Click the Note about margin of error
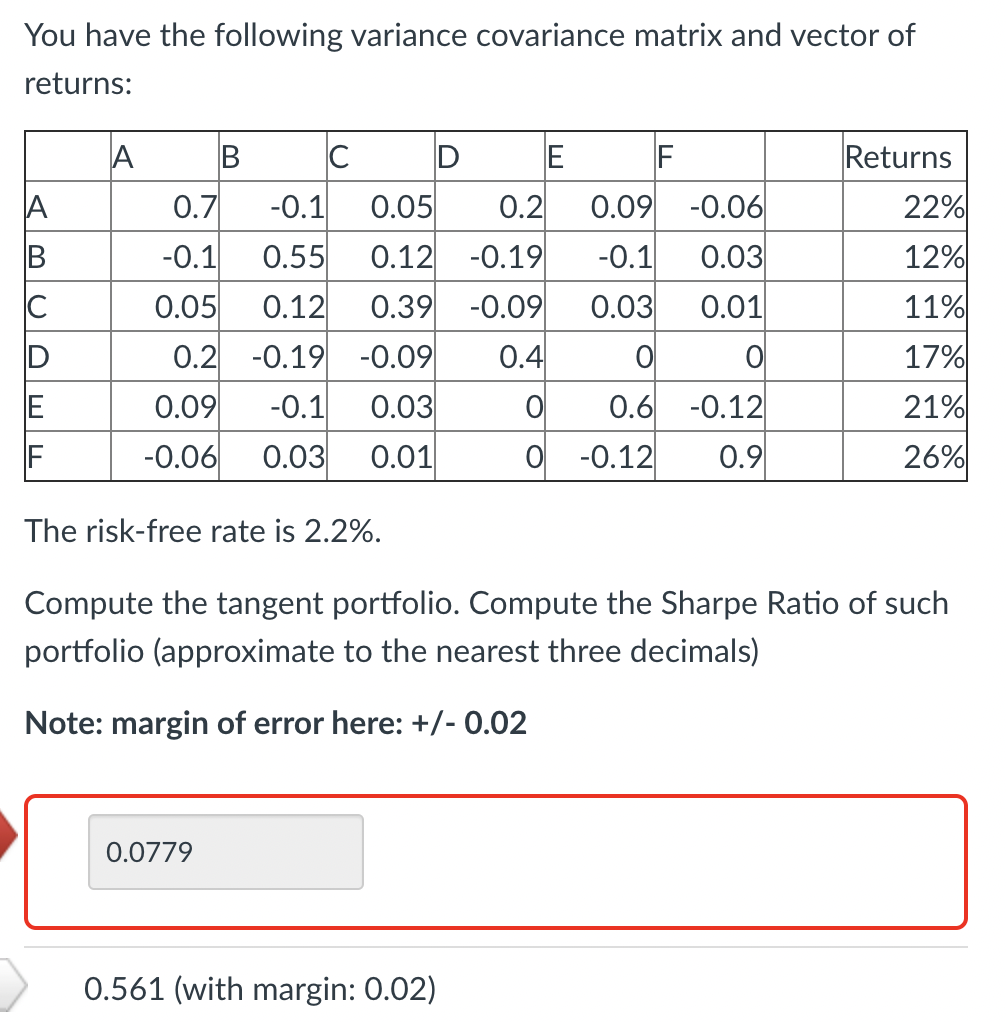The image size is (1006, 1022). (x=274, y=722)
